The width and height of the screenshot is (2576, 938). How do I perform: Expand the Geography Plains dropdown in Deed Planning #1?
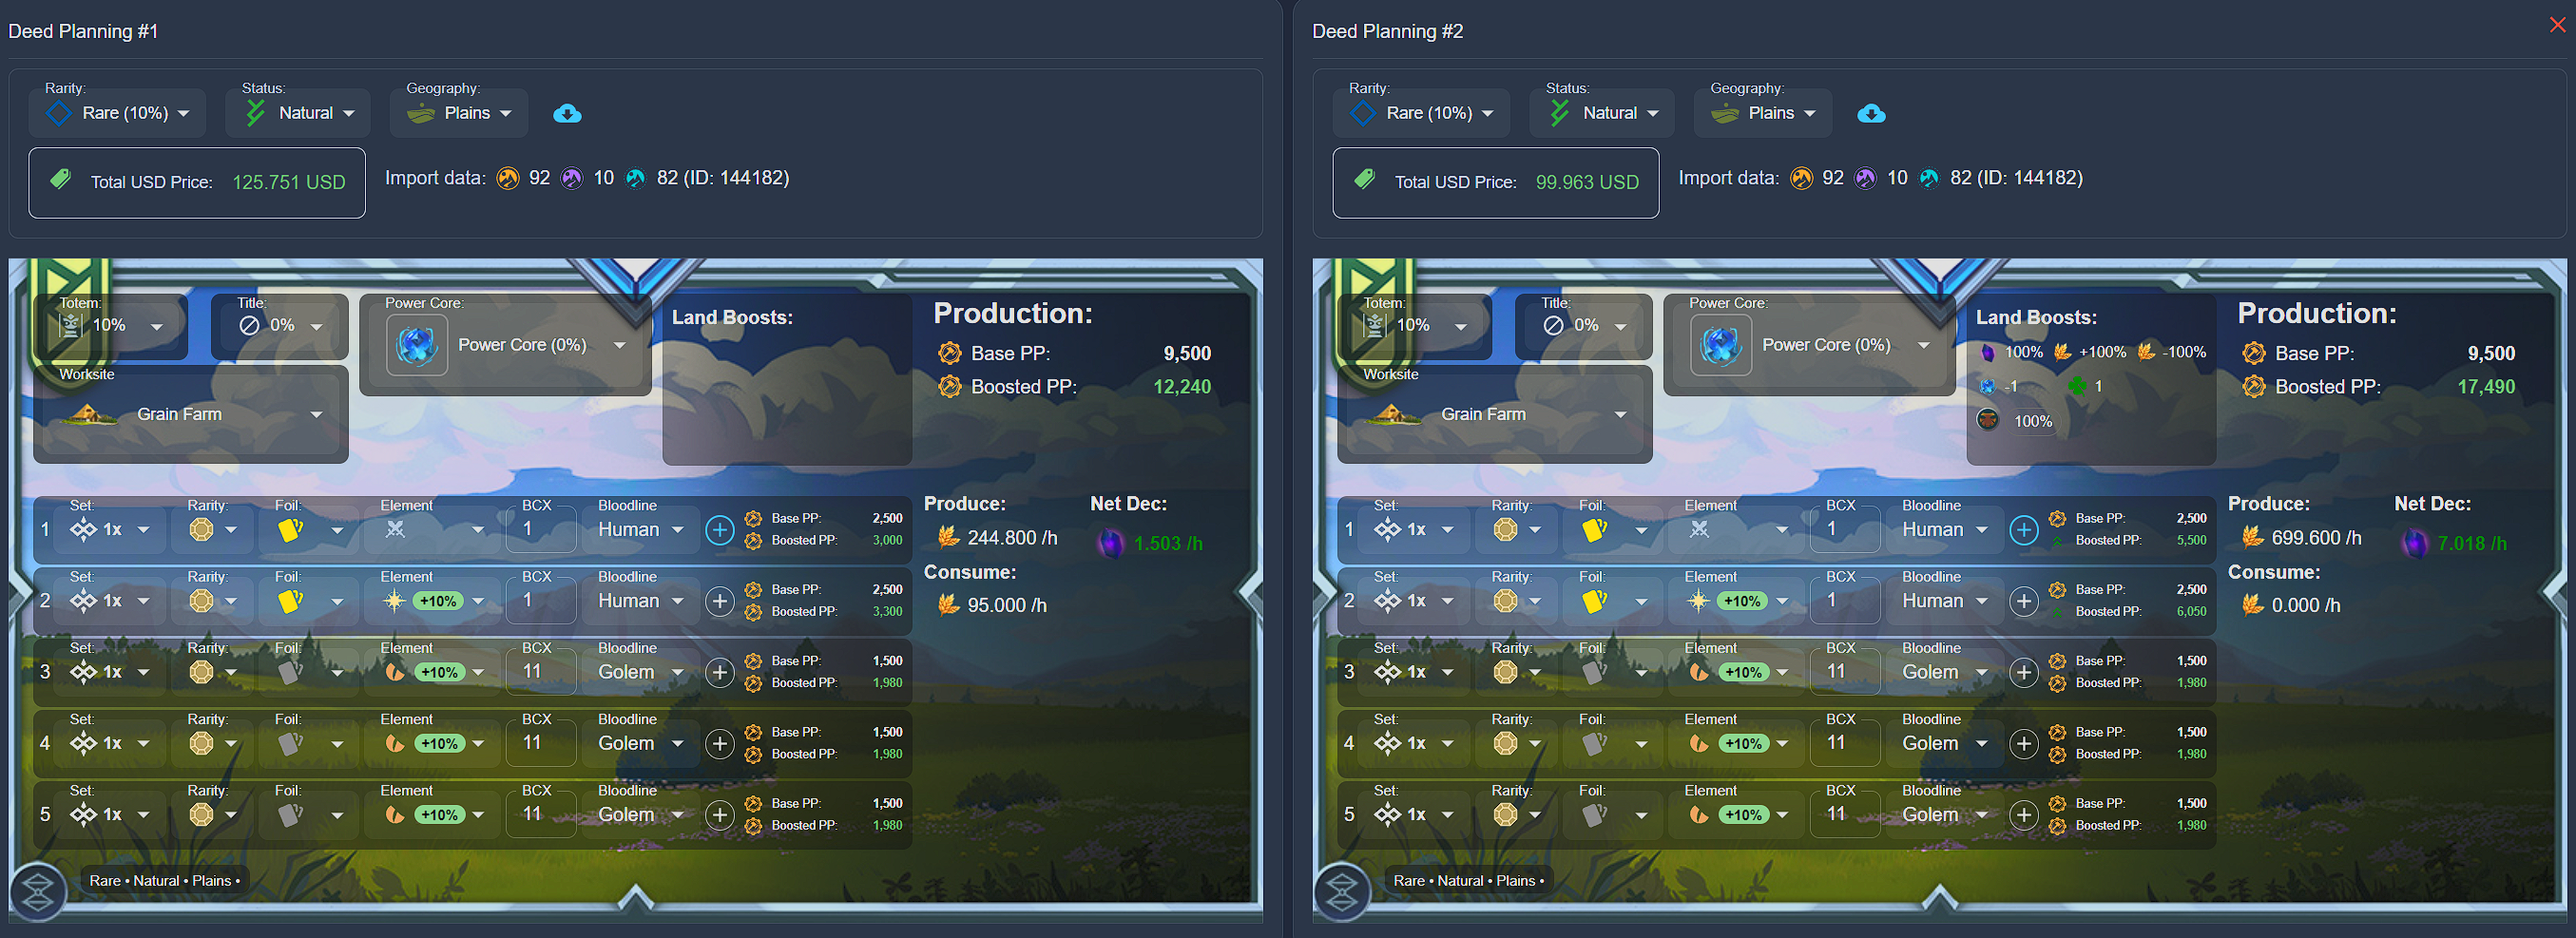click(460, 113)
